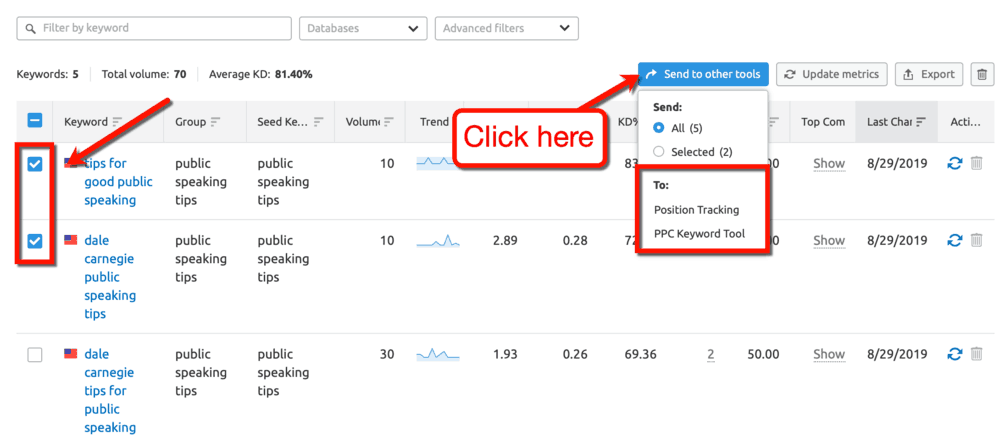Uncheck the 'dale carnegie public speaking tips' checkbox
The image size is (1000, 442).
(34, 241)
